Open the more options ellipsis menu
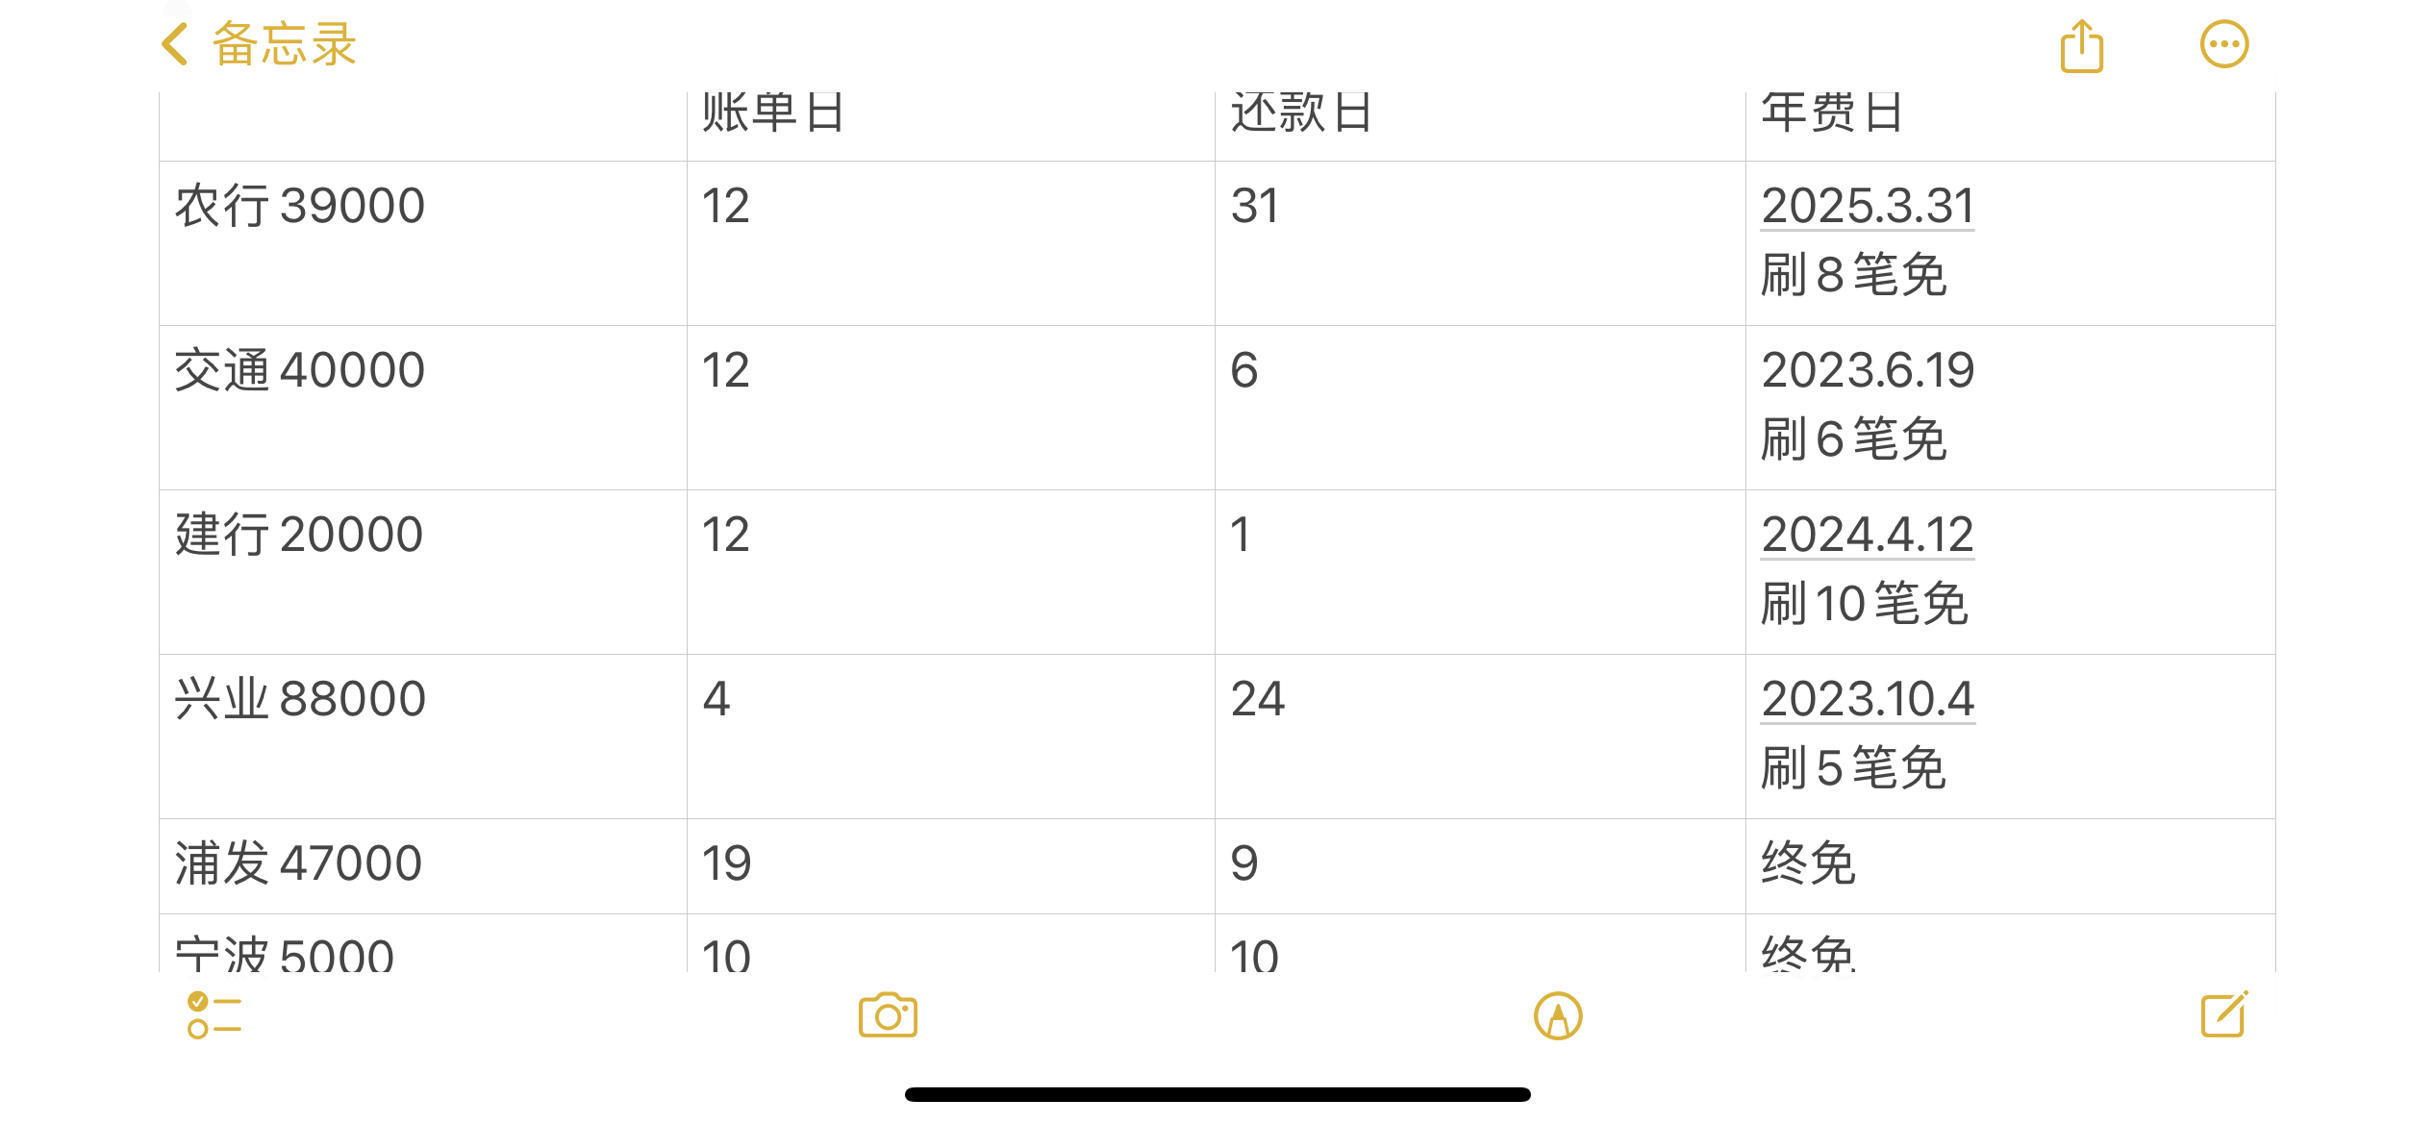Screen dimensions: 2435x1125 [2223, 45]
